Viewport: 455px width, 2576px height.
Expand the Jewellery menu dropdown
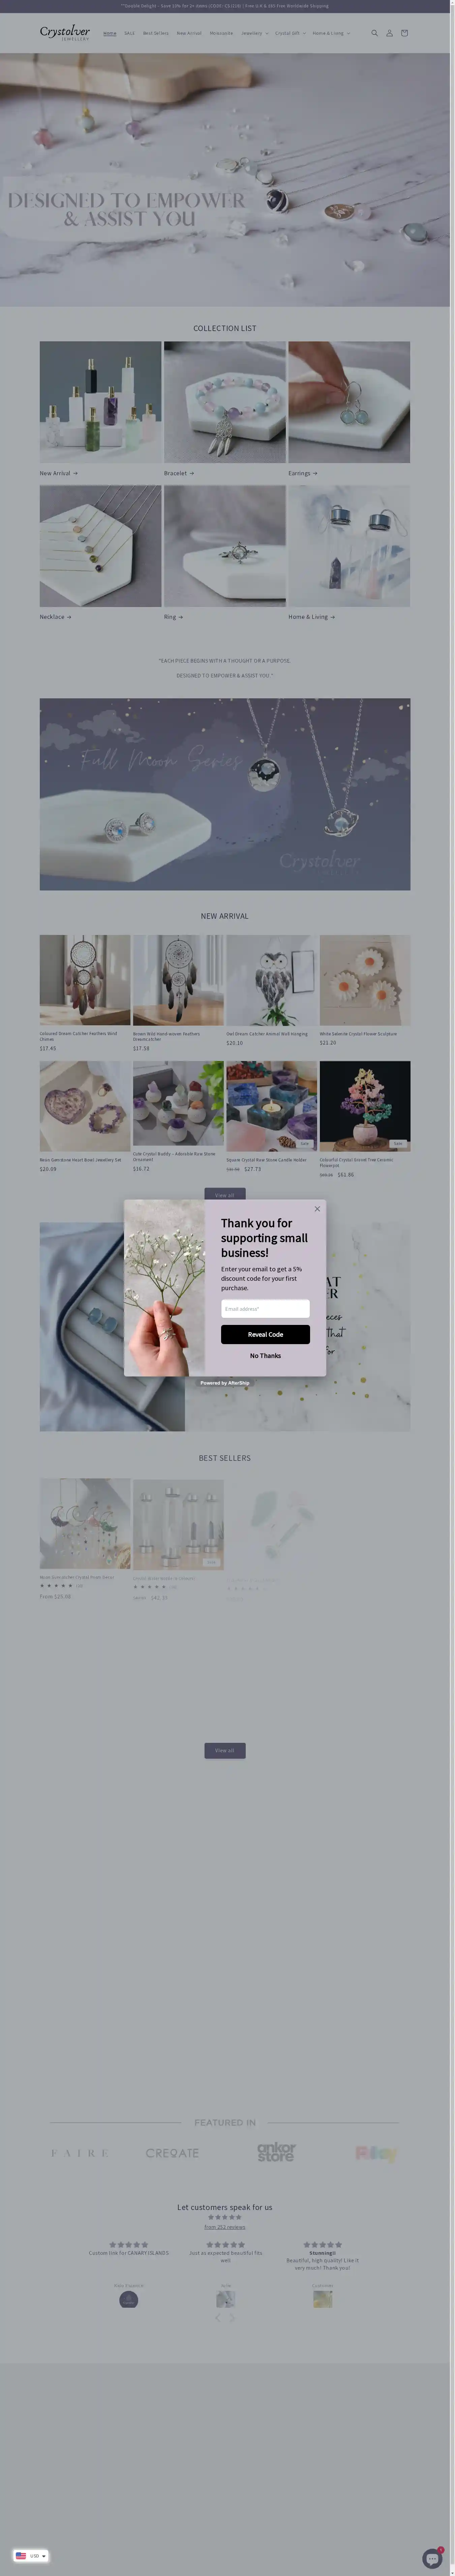255,33
